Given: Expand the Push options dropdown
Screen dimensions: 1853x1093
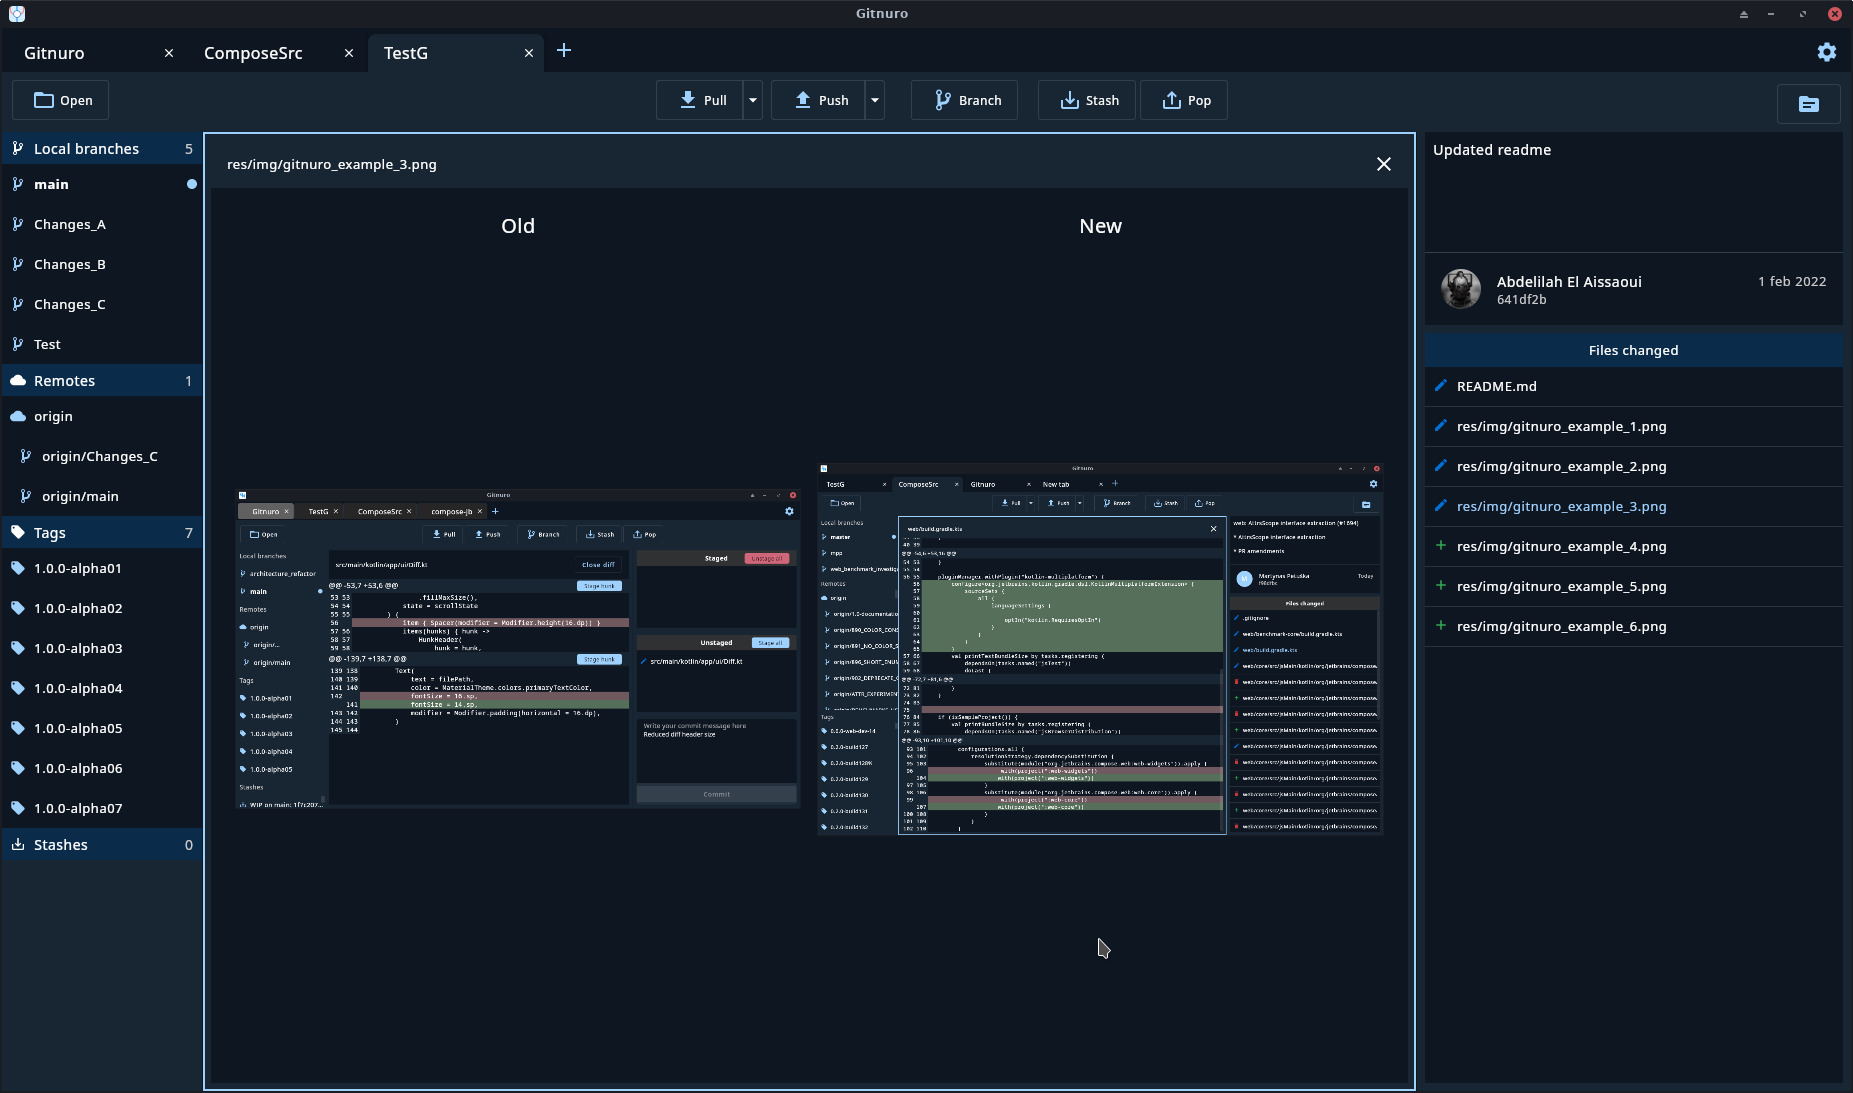Looking at the screenshot, I should 875,100.
